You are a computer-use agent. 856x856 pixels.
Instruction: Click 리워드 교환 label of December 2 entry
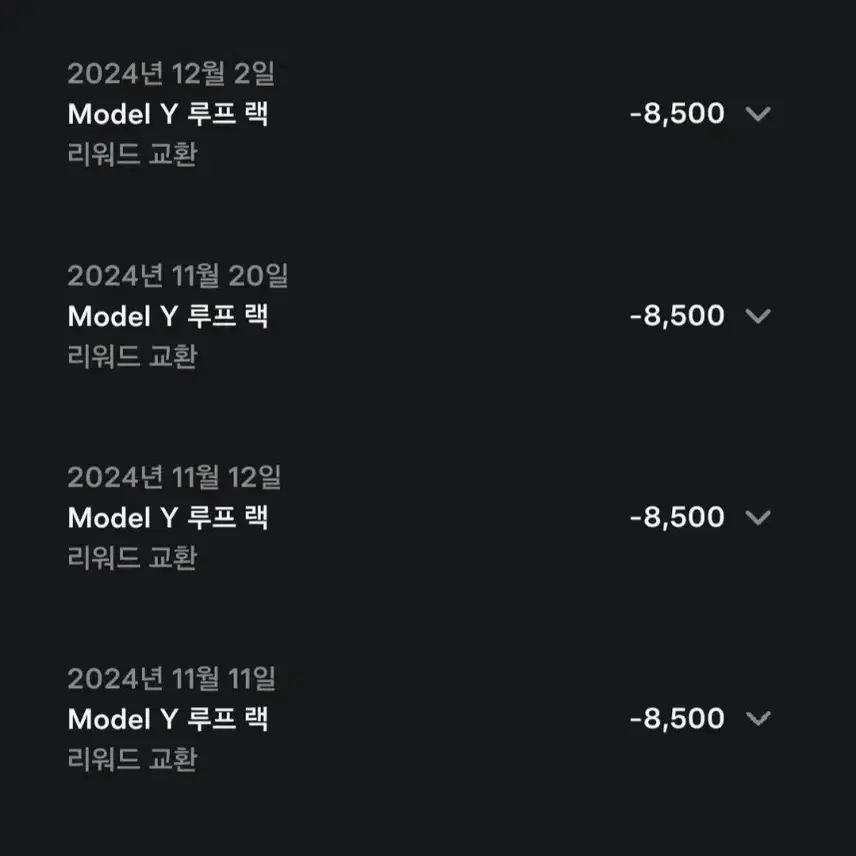coord(132,154)
